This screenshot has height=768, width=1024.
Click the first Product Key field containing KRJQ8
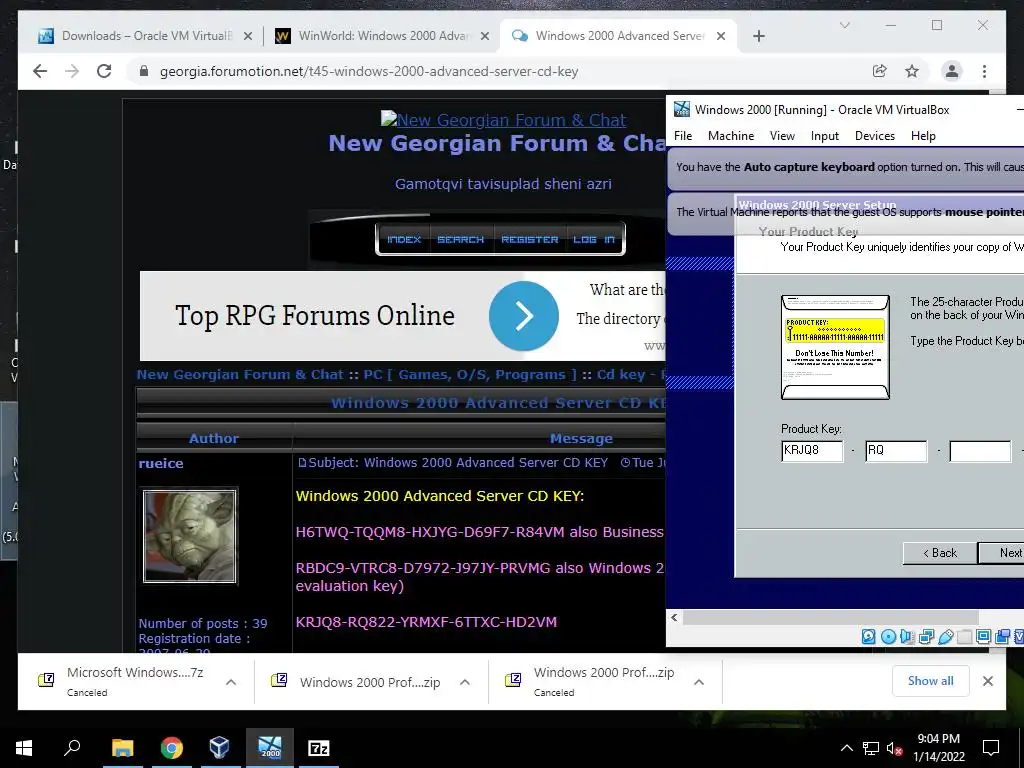812,451
